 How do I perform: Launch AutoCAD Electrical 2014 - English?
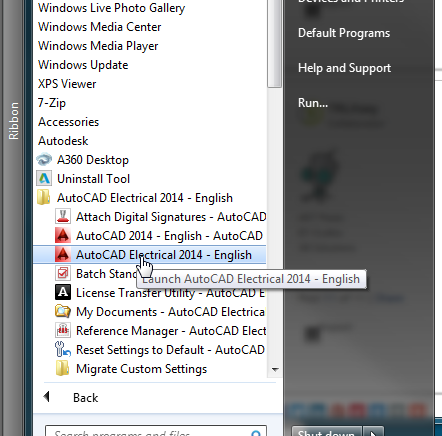(x=164, y=255)
